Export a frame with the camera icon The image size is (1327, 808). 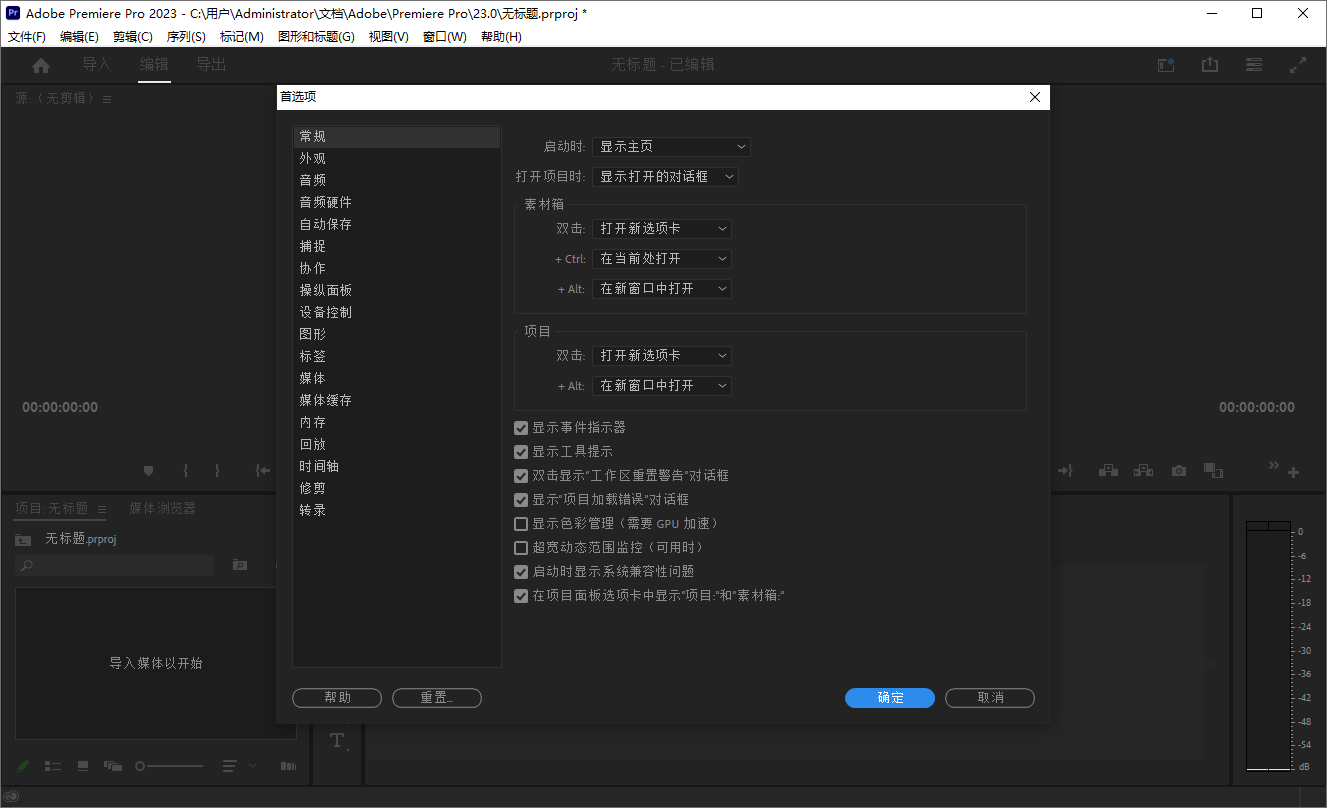(x=1178, y=470)
